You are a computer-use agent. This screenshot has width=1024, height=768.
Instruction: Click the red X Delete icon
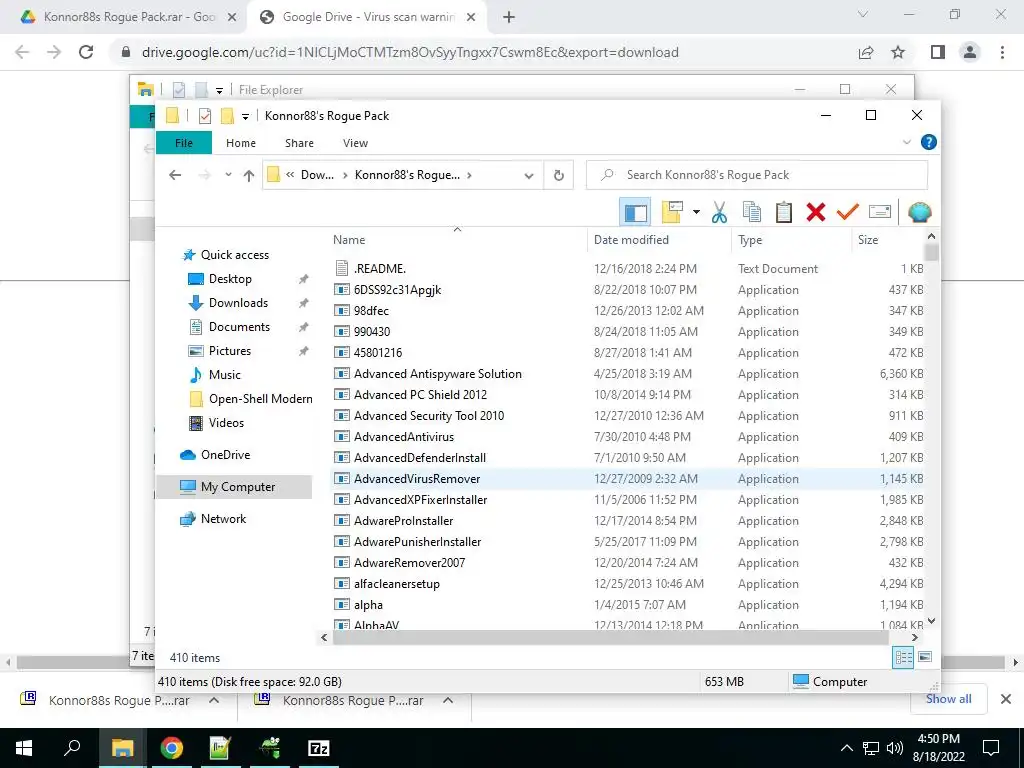816,212
